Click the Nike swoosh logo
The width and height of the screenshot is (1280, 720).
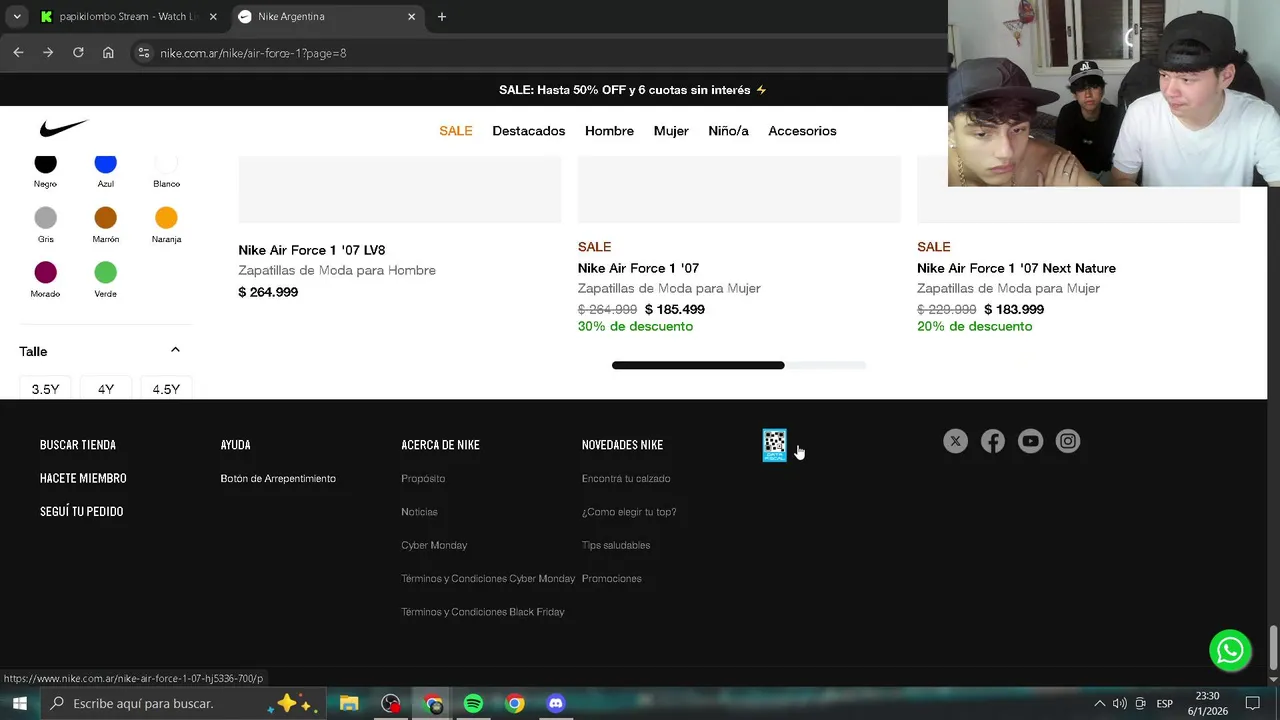tap(64, 129)
